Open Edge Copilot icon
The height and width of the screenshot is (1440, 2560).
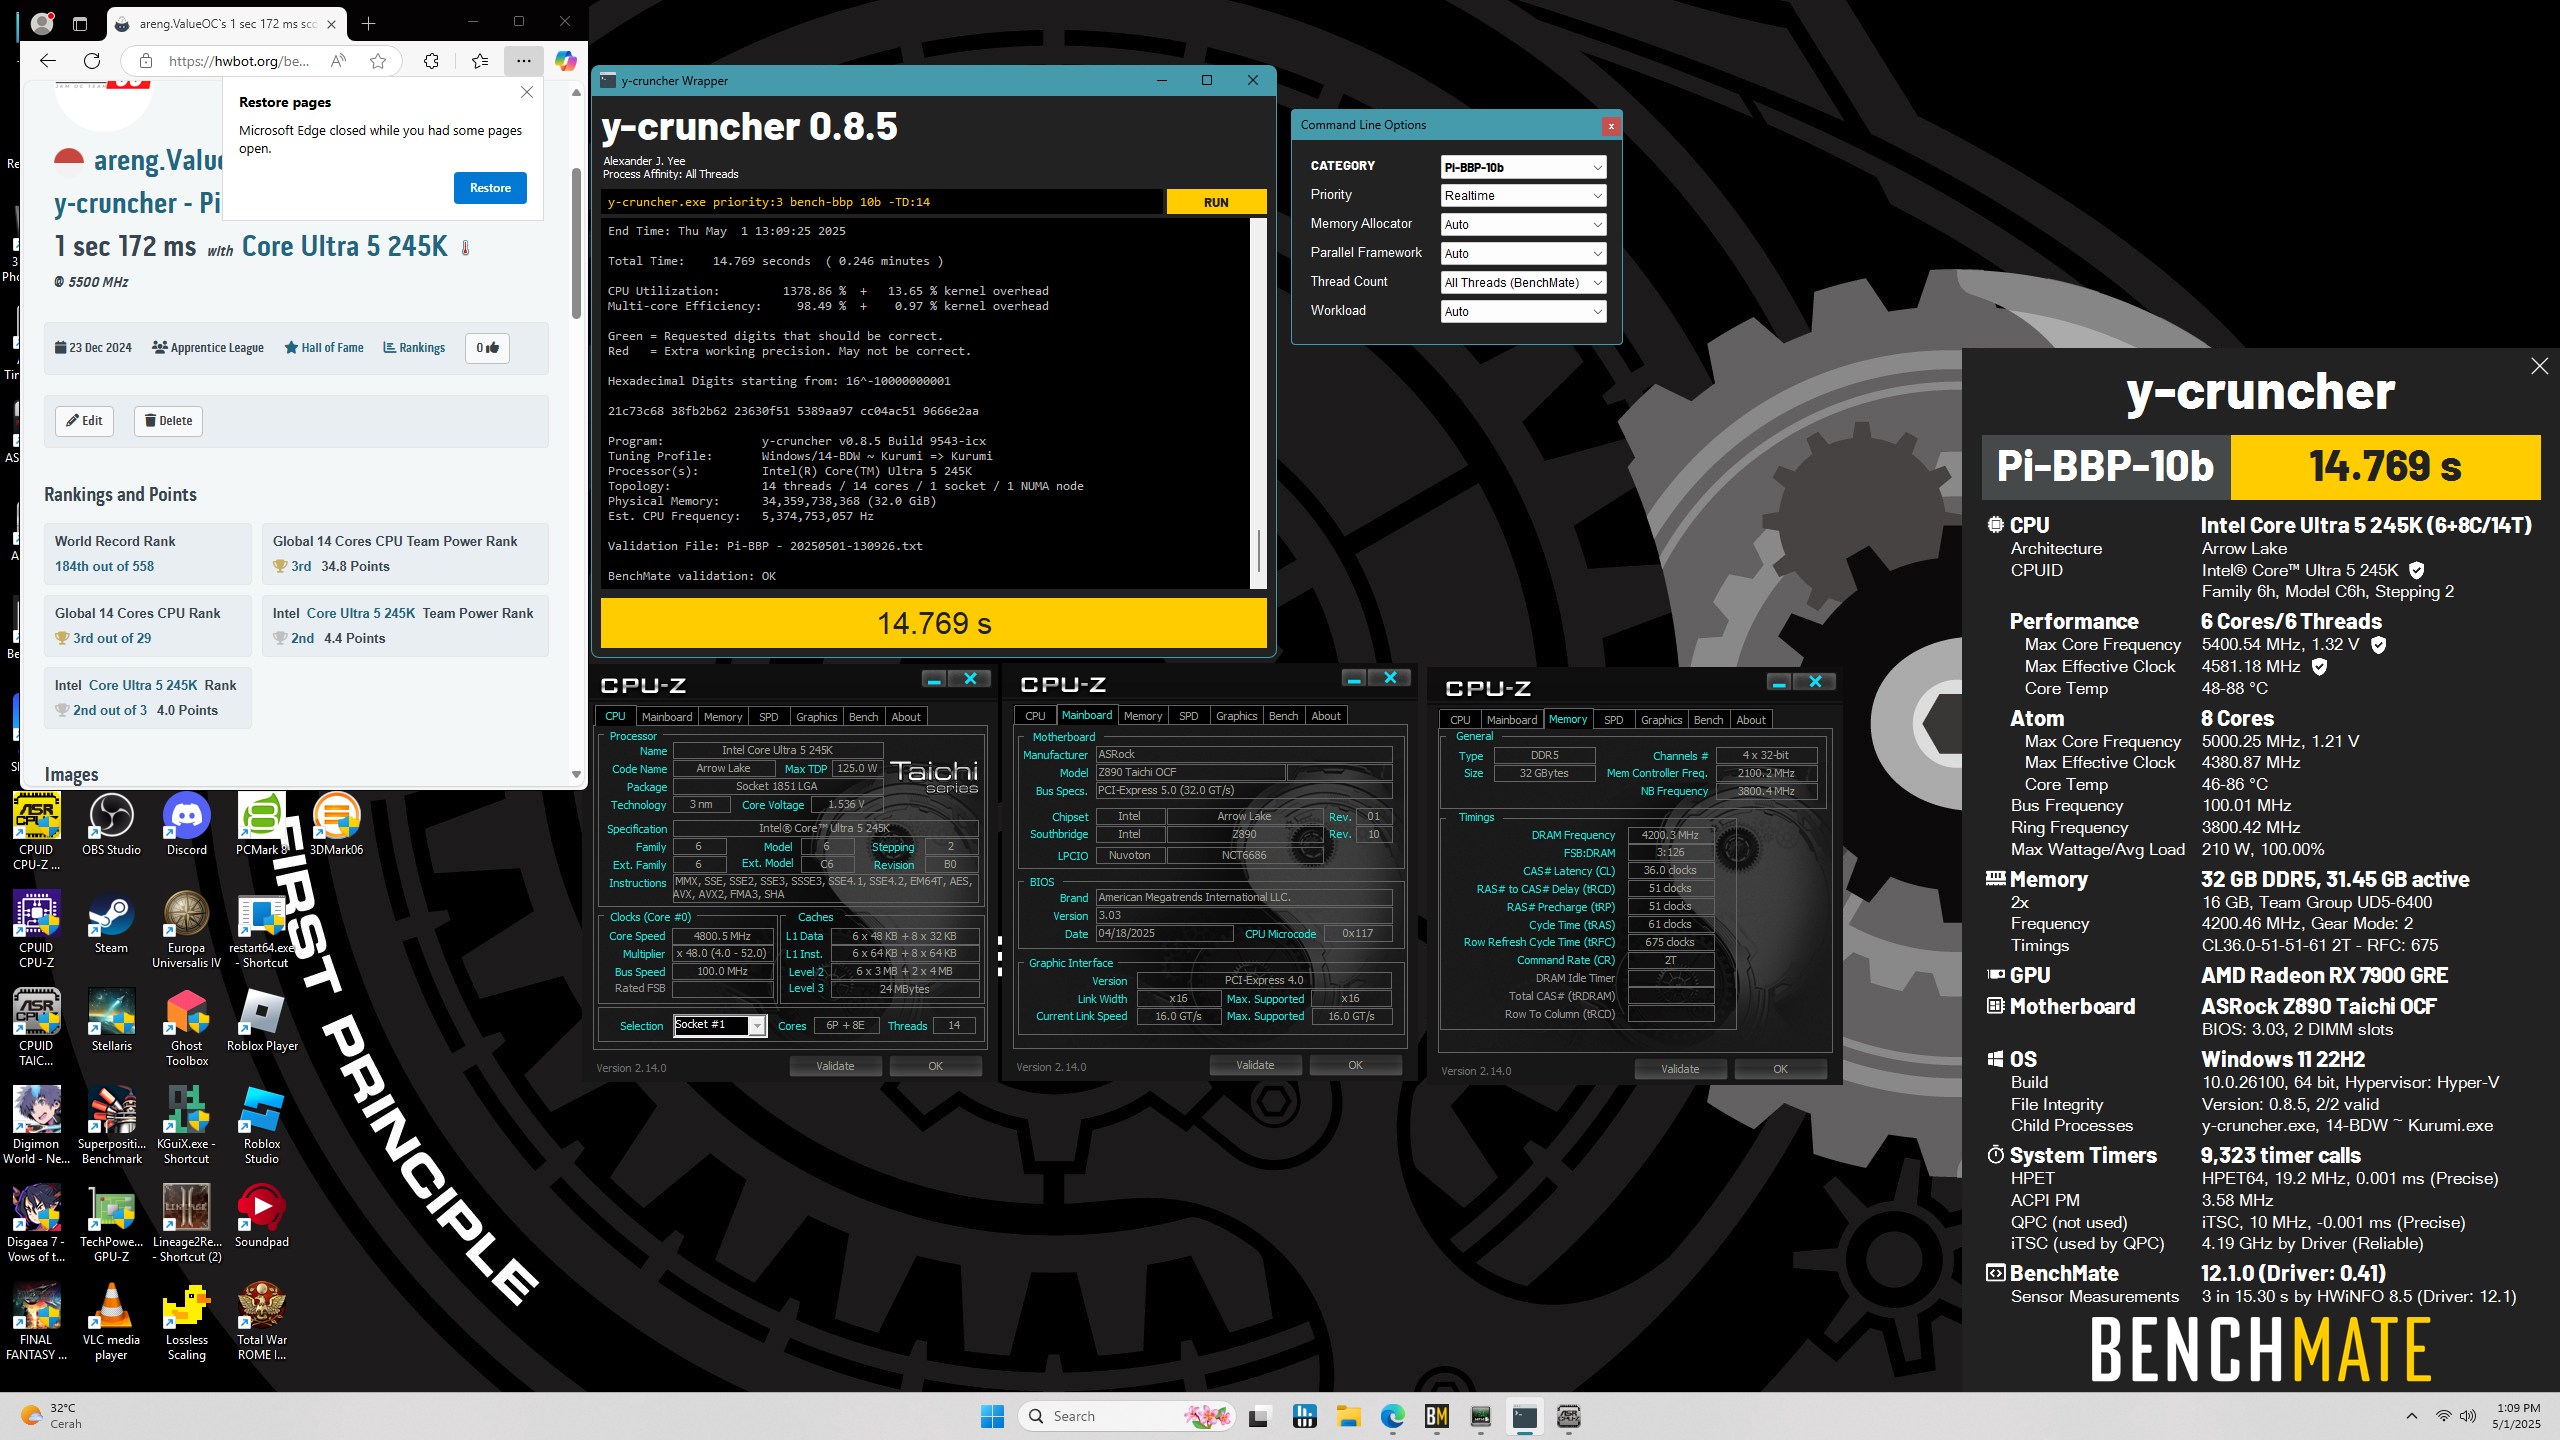pos(565,61)
